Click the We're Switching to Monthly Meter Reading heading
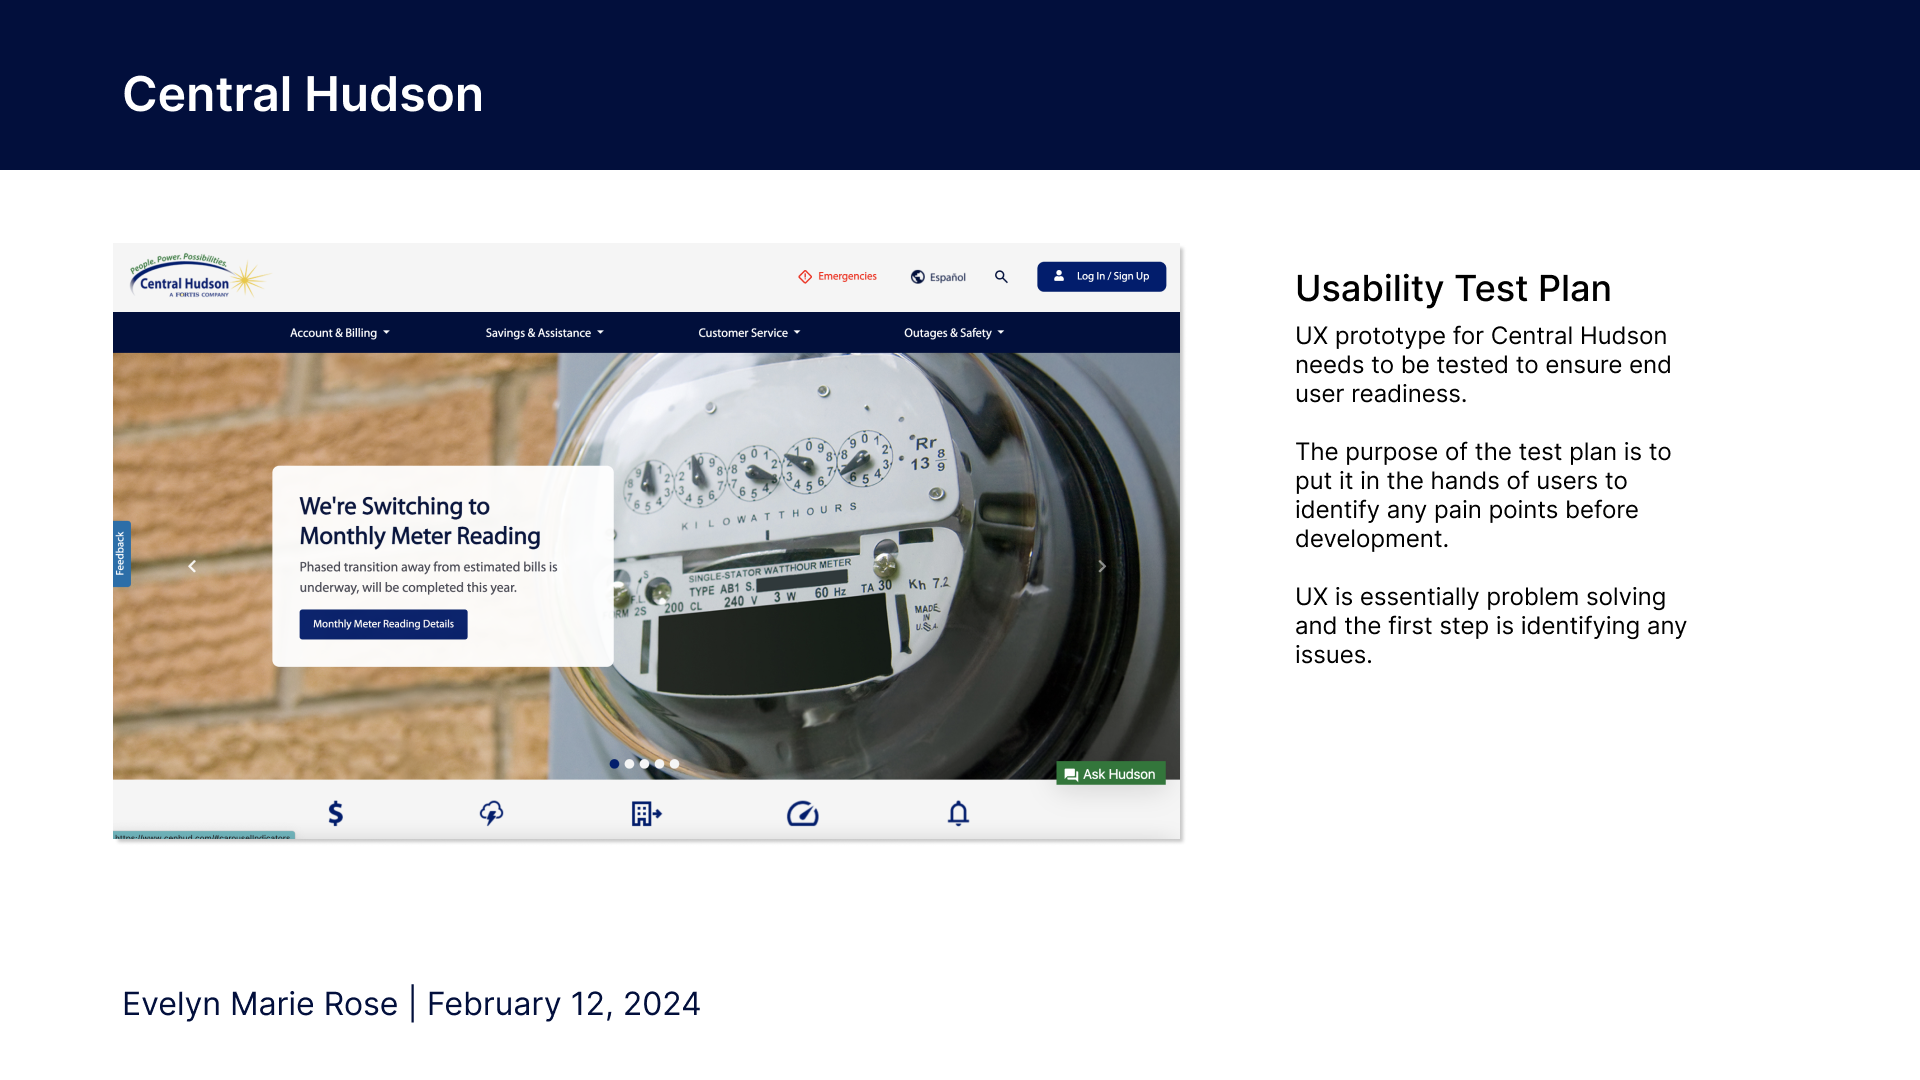The width and height of the screenshot is (1920, 1080). [x=420, y=521]
